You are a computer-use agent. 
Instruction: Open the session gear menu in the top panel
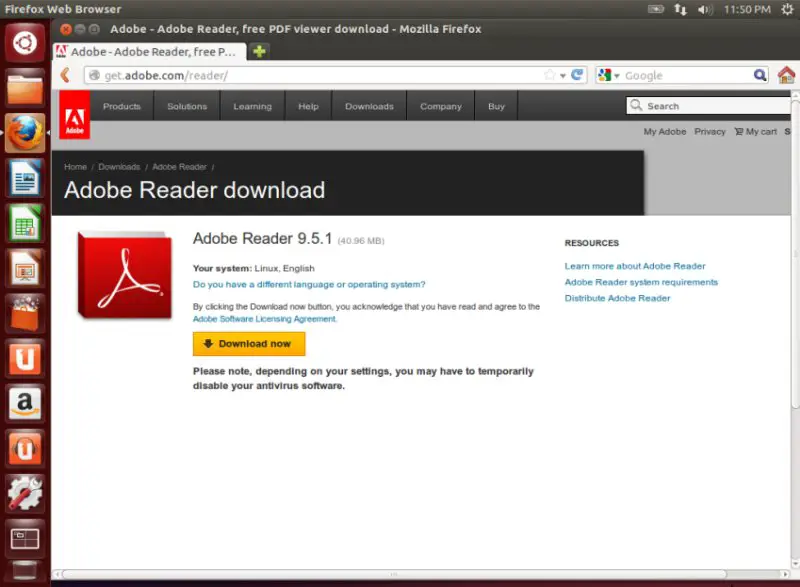[788, 9]
